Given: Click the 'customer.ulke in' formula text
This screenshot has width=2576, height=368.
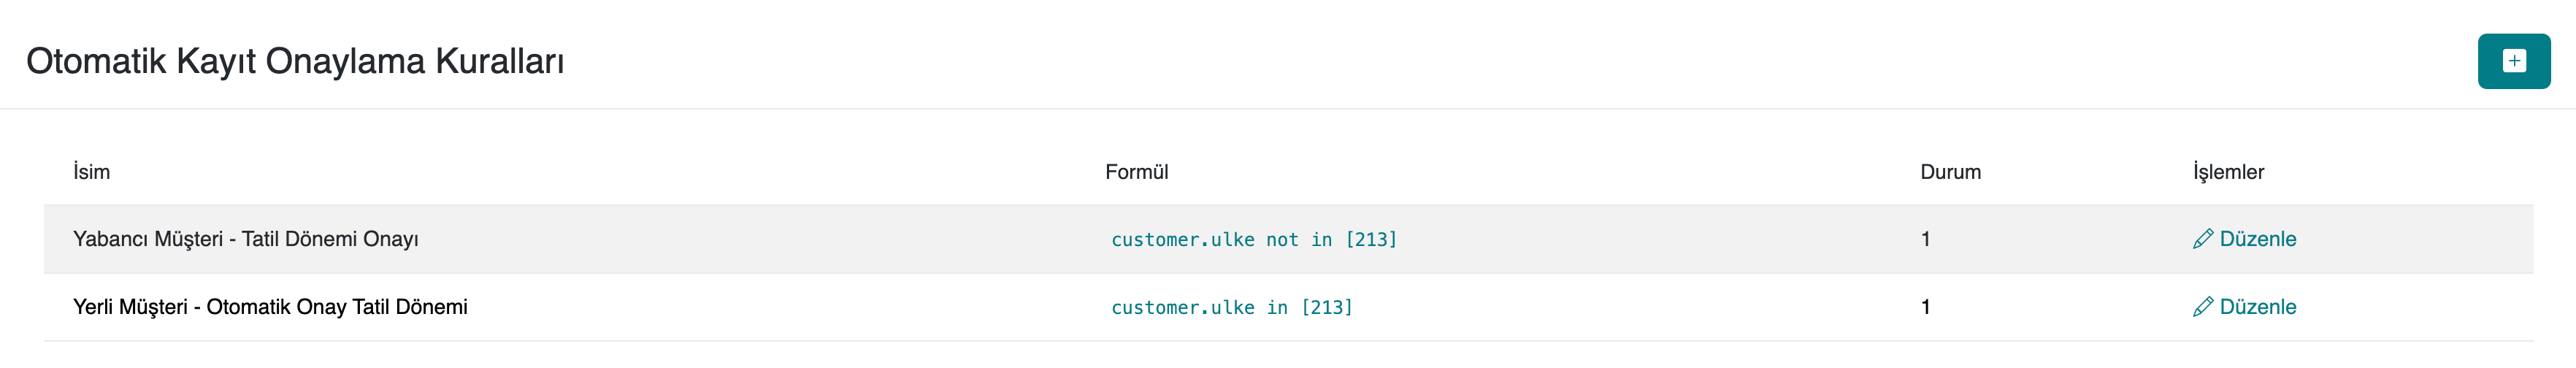Looking at the screenshot, I should click(1199, 308).
